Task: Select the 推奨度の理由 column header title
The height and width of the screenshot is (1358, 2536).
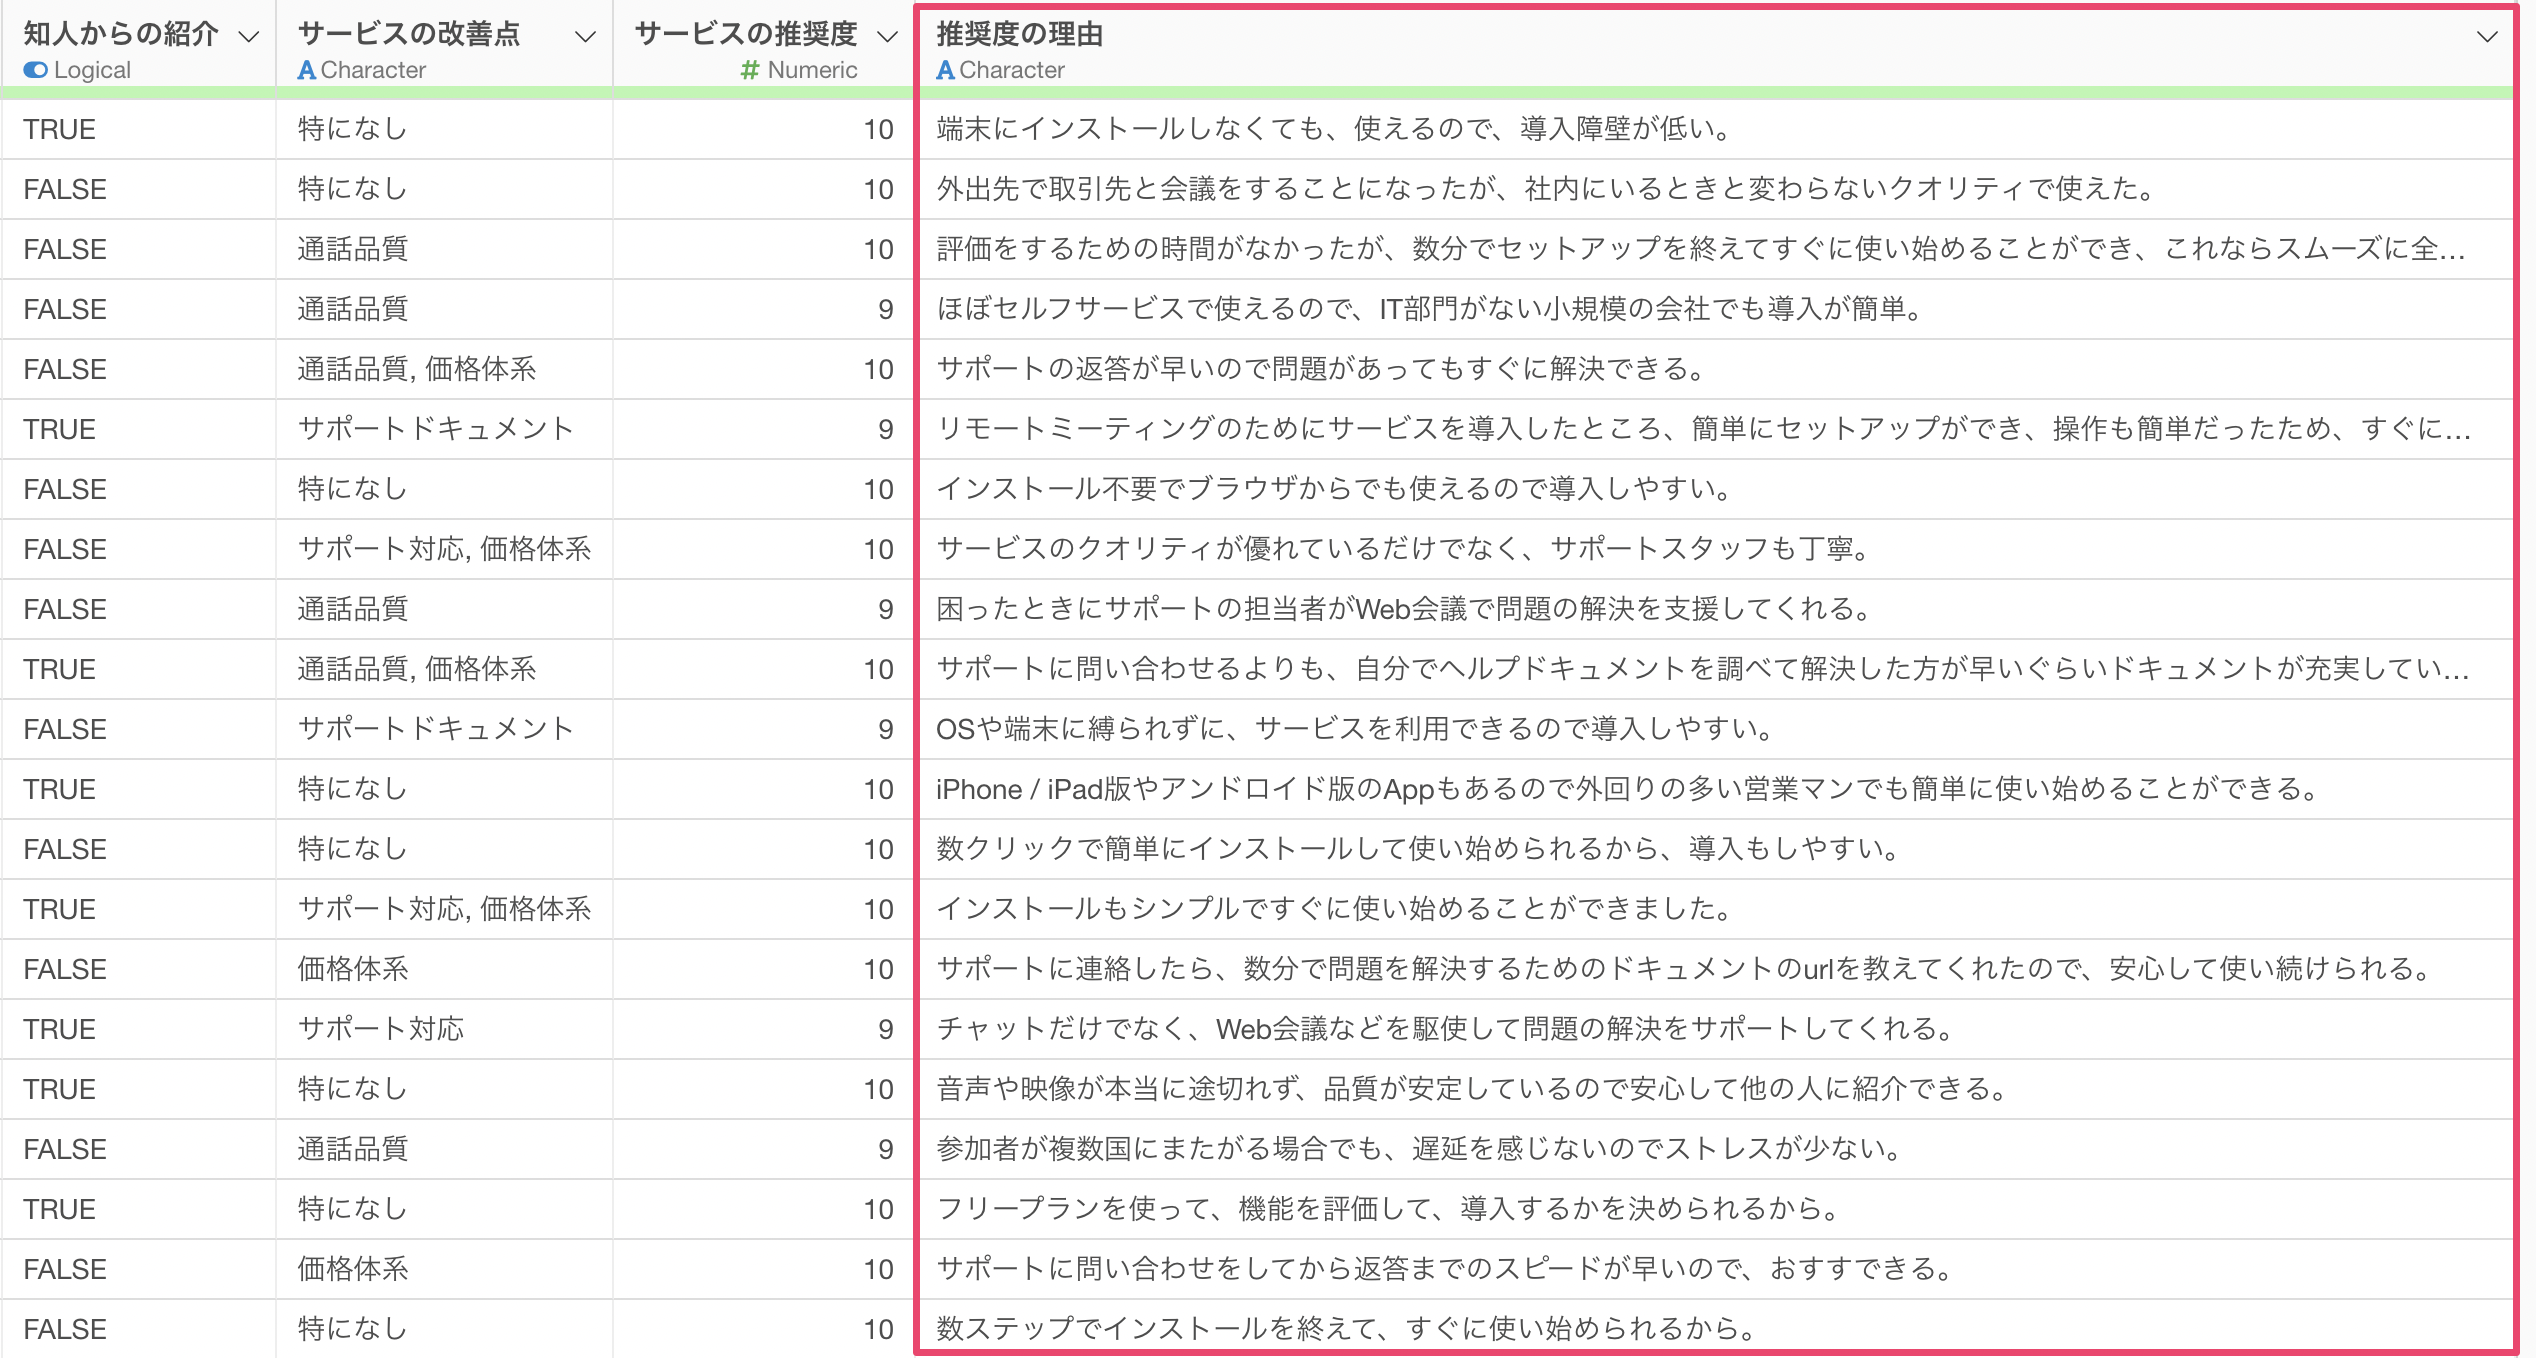Action: [x=1019, y=34]
